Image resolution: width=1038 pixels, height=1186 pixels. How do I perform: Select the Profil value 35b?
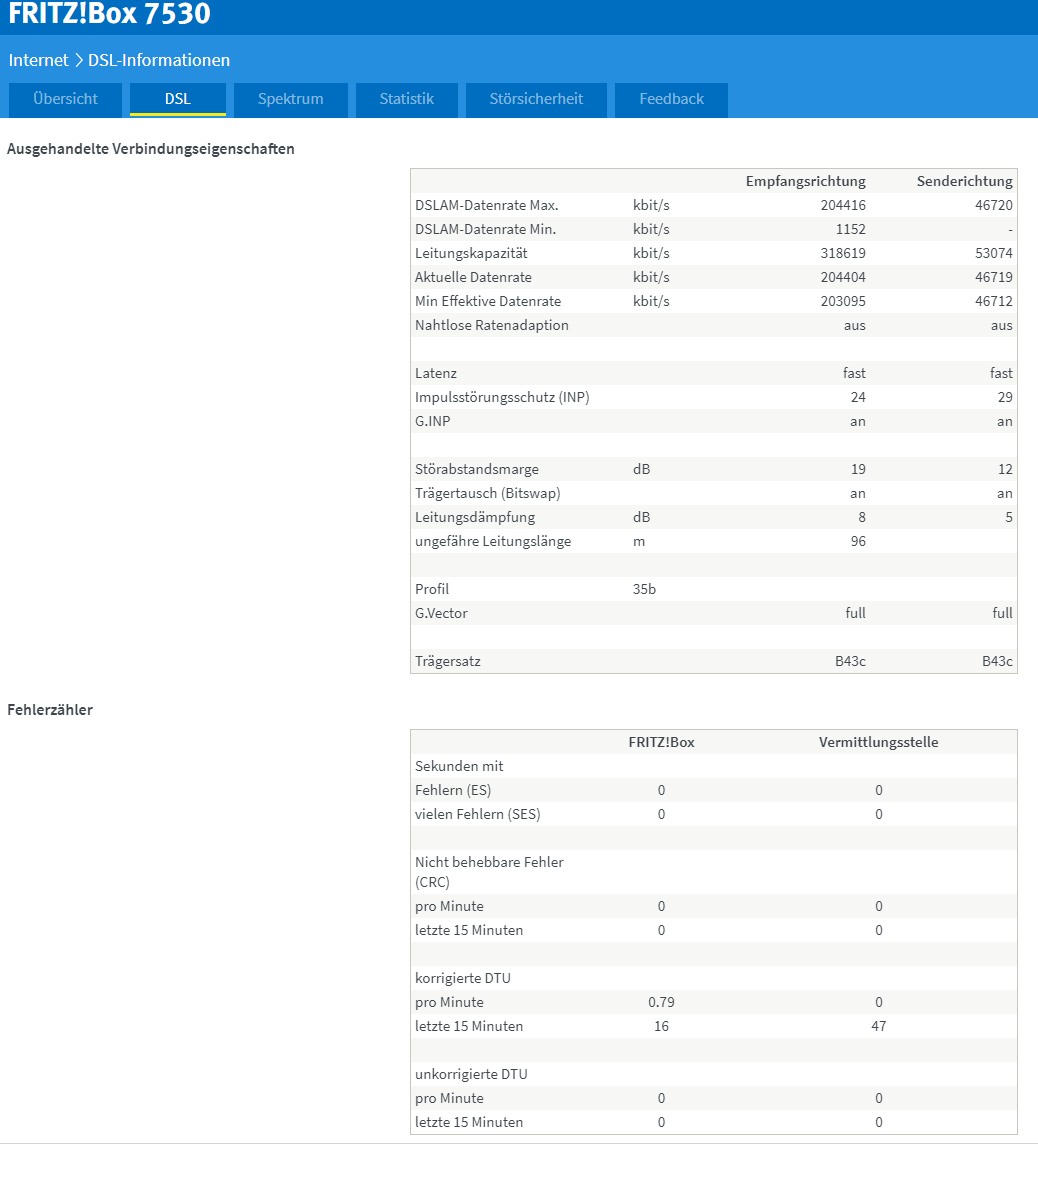(x=644, y=589)
